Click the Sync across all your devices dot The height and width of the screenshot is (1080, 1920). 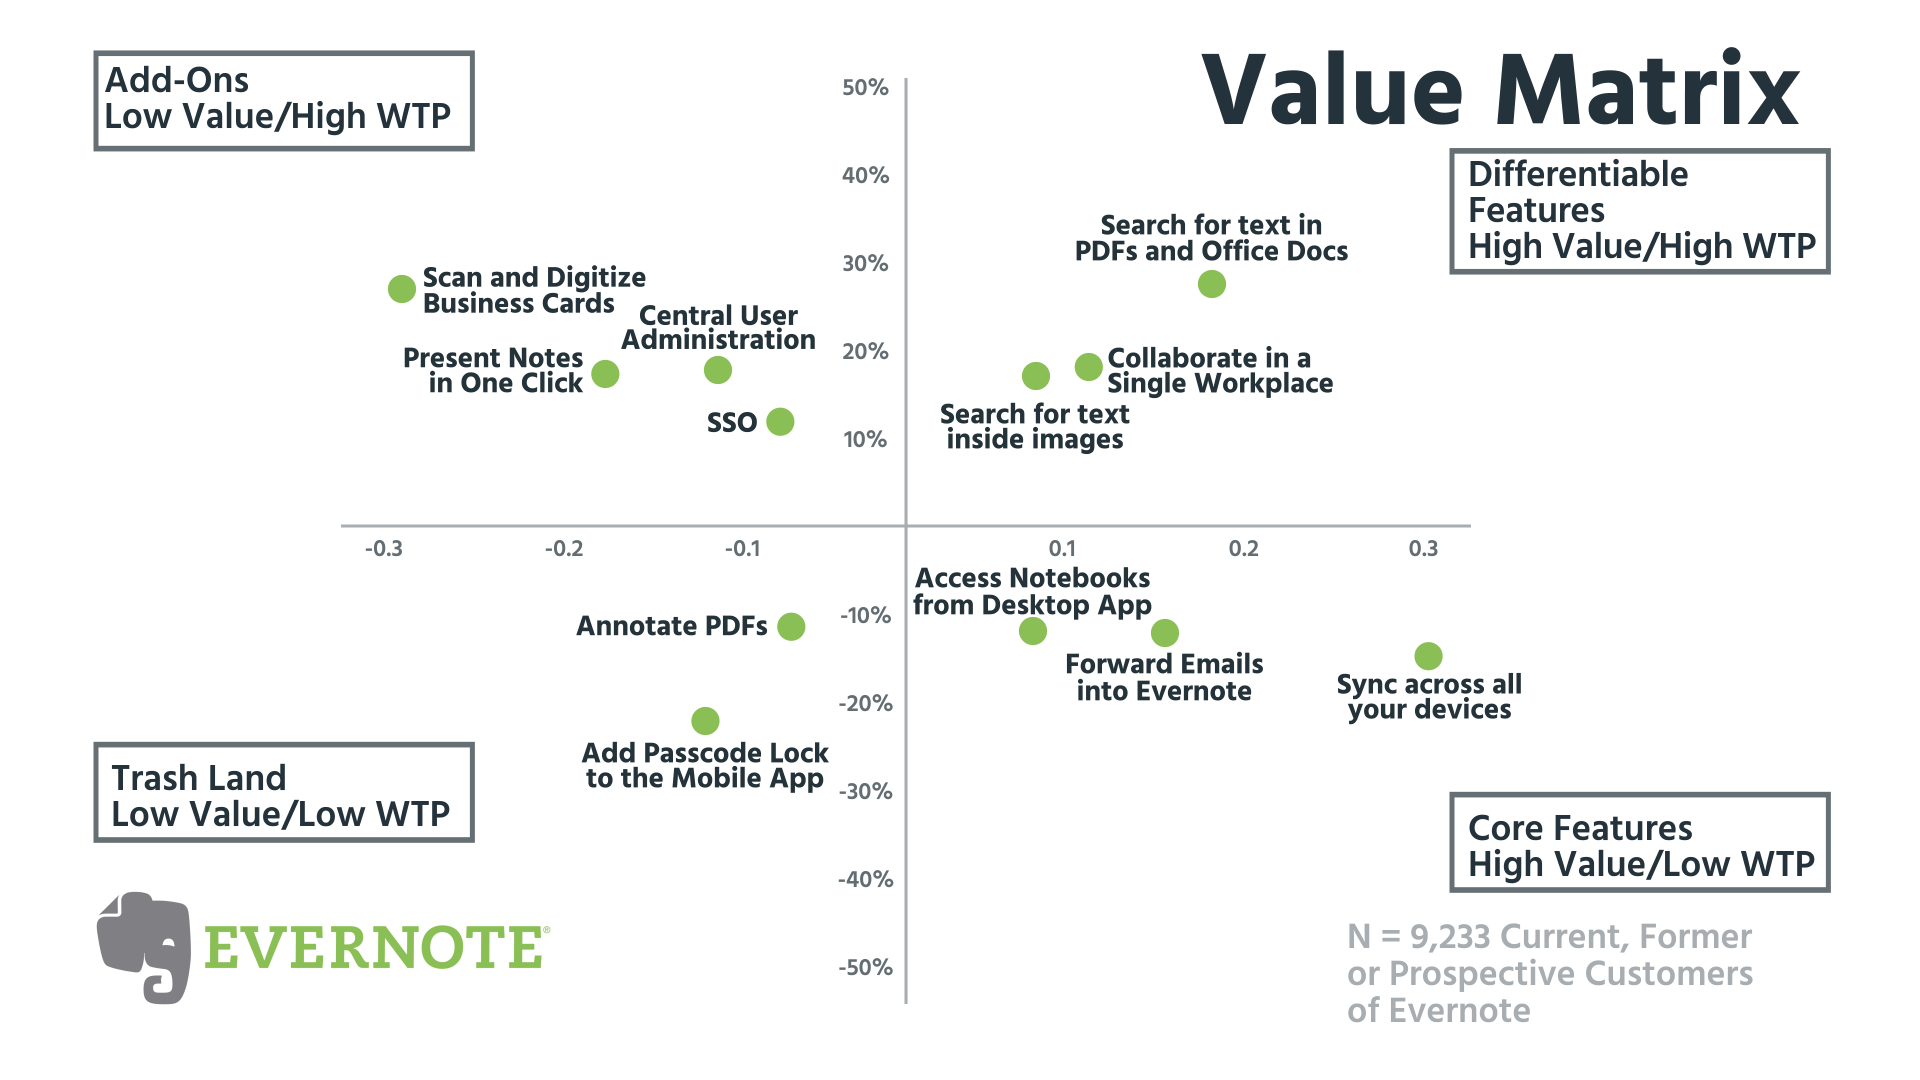1428,656
